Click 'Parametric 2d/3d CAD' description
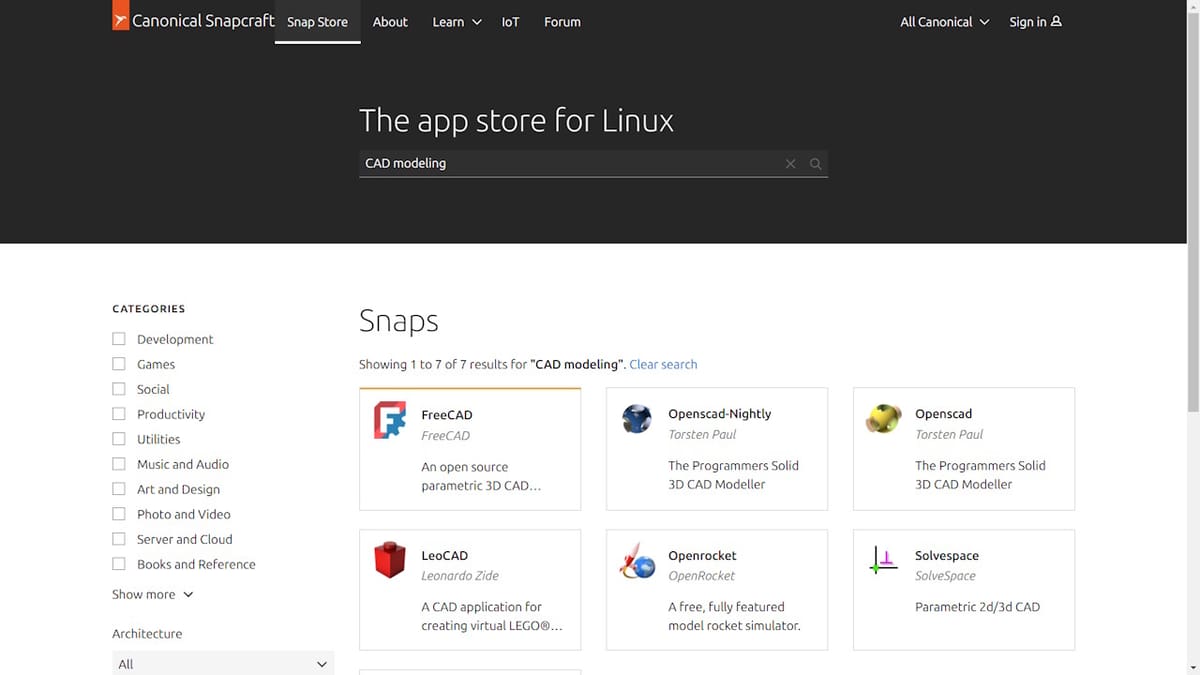 977,607
